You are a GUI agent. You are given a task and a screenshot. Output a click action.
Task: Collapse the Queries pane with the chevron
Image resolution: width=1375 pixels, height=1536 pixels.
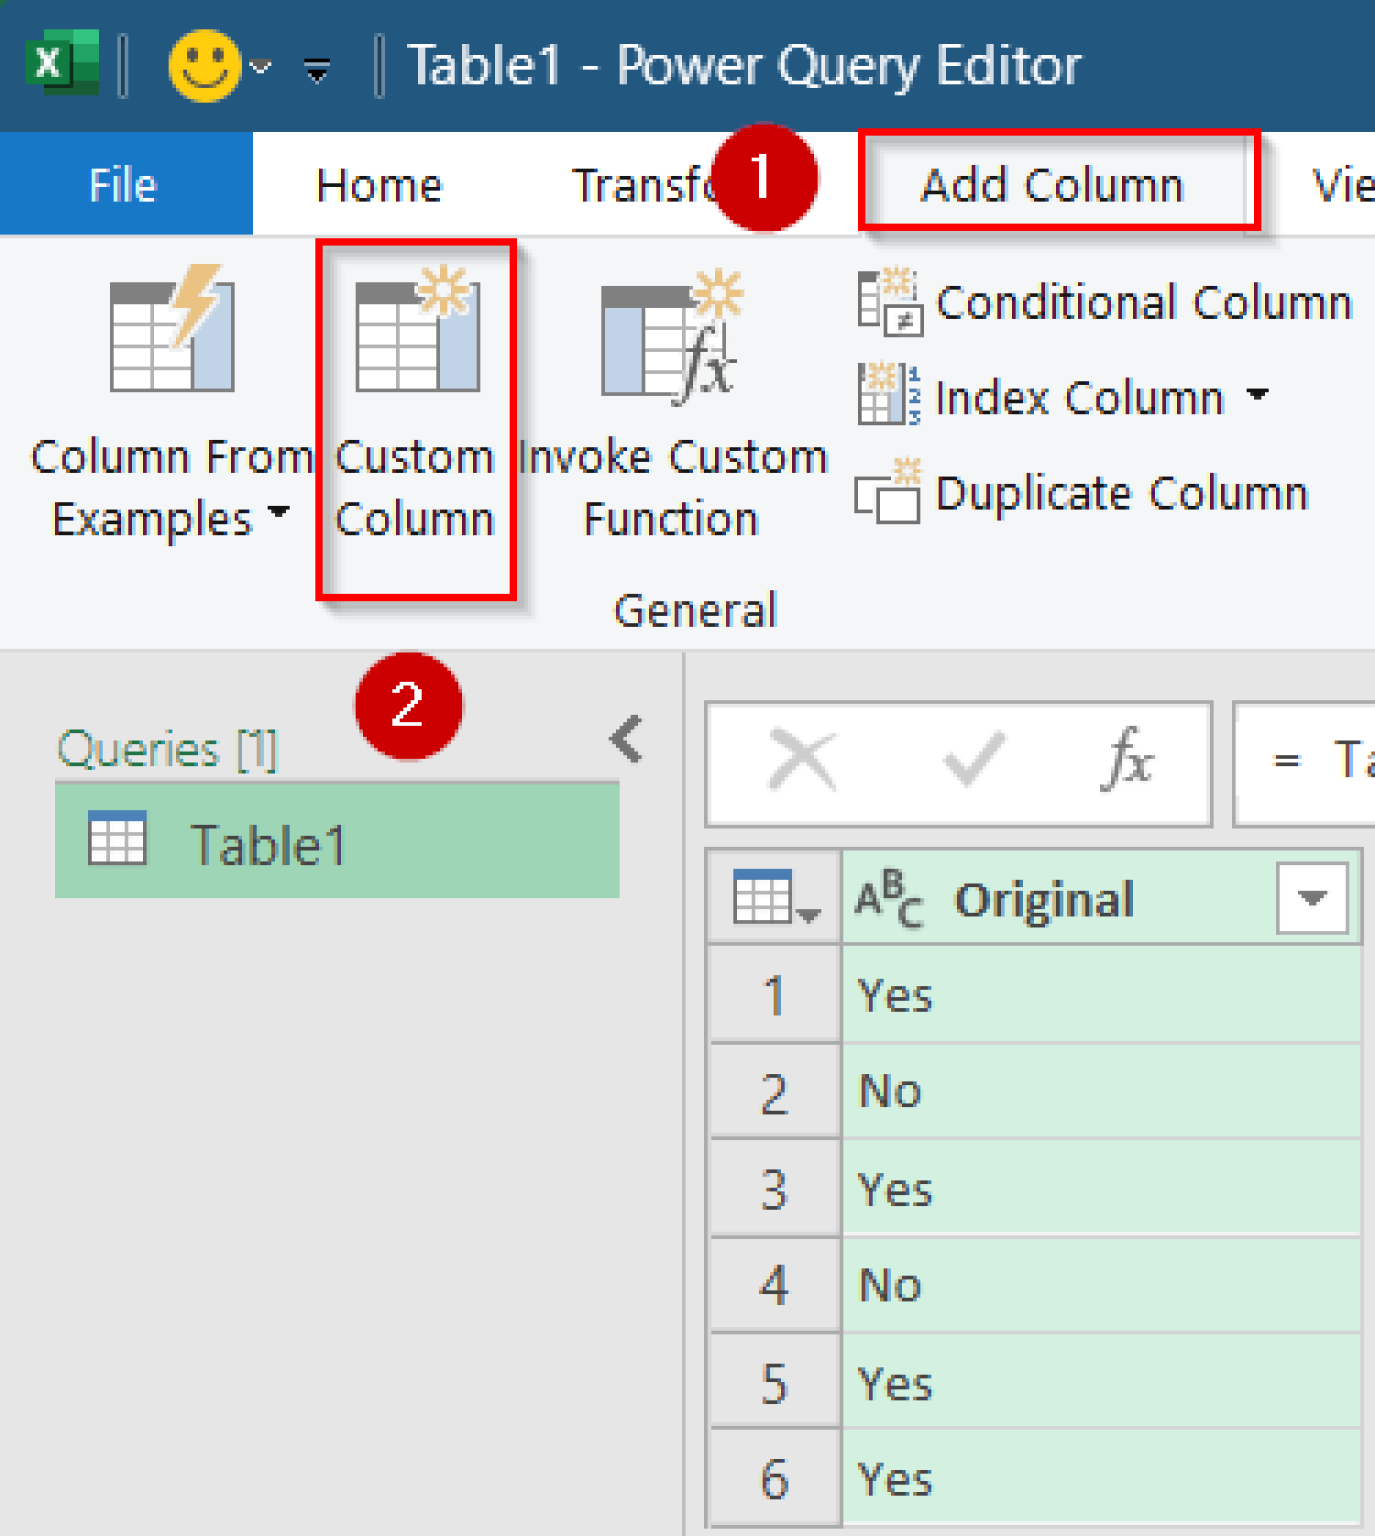click(626, 739)
